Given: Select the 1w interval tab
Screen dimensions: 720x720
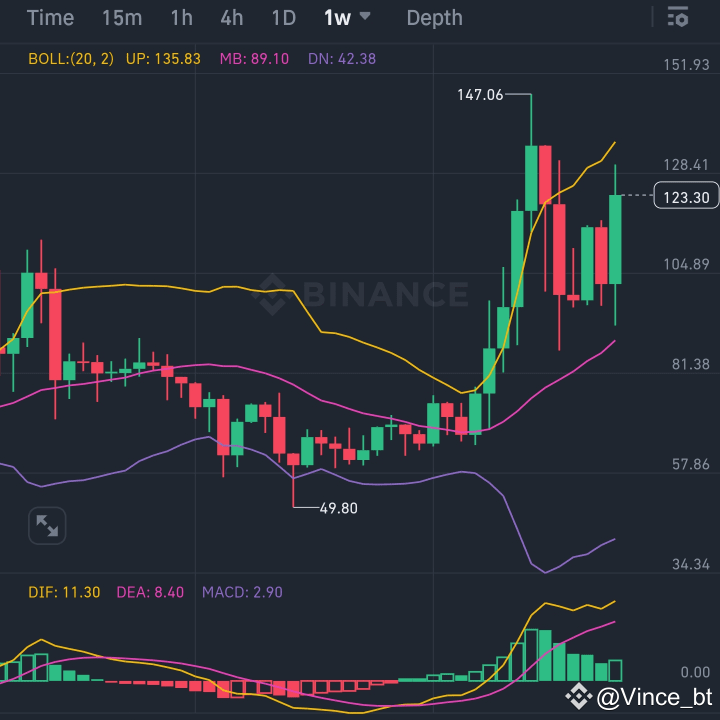Looking at the screenshot, I should pyautogui.click(x=338, y=18).
